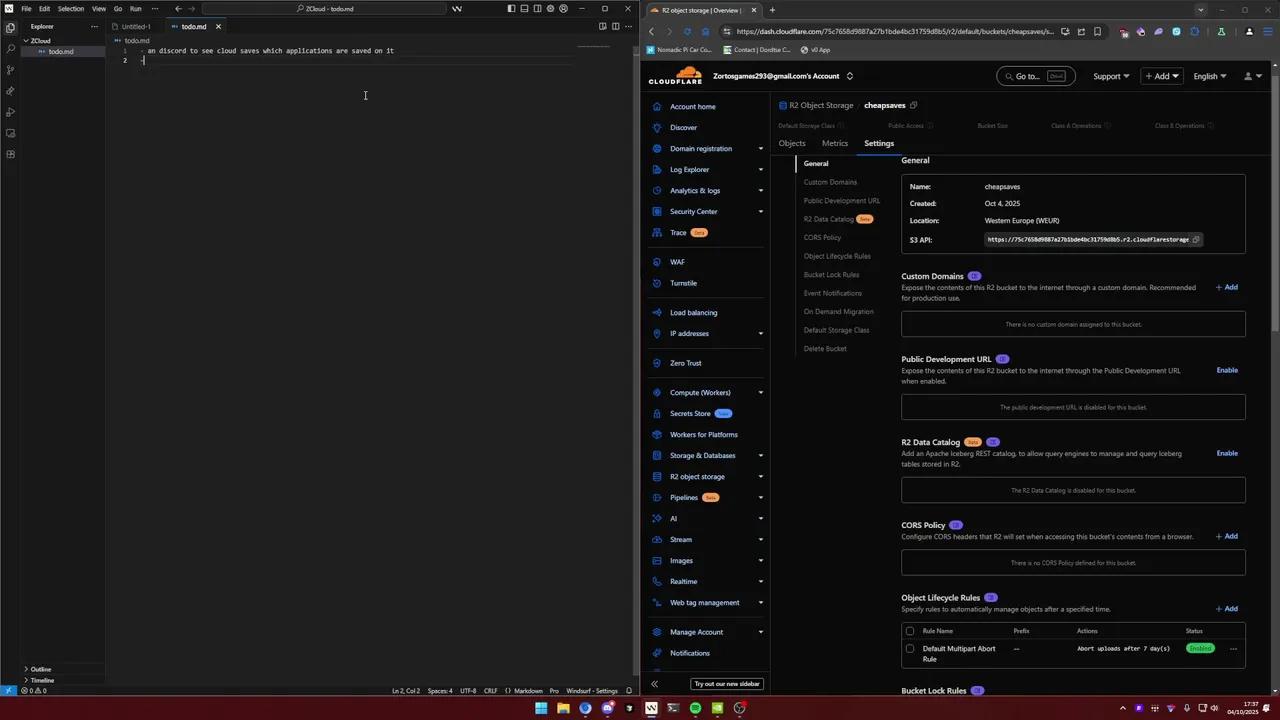
Task: Switch to the Untitled-1 editor tab
Action: [136, 27]
